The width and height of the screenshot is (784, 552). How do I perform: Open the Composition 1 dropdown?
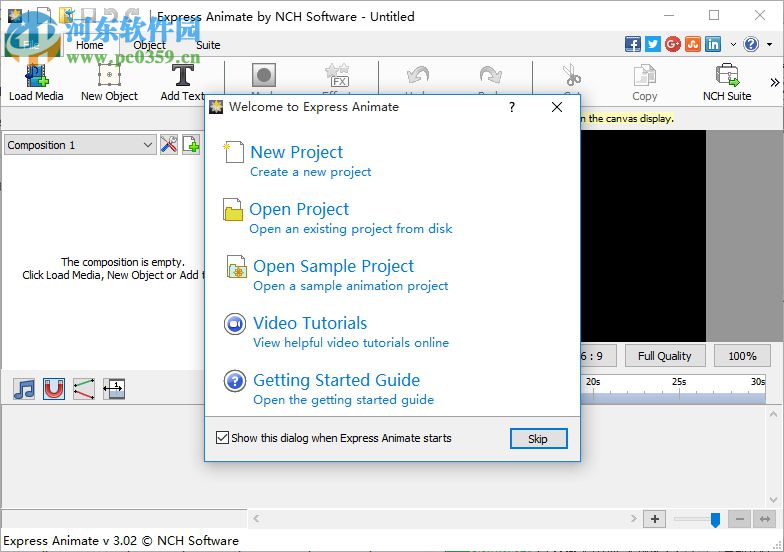(80, 145)
